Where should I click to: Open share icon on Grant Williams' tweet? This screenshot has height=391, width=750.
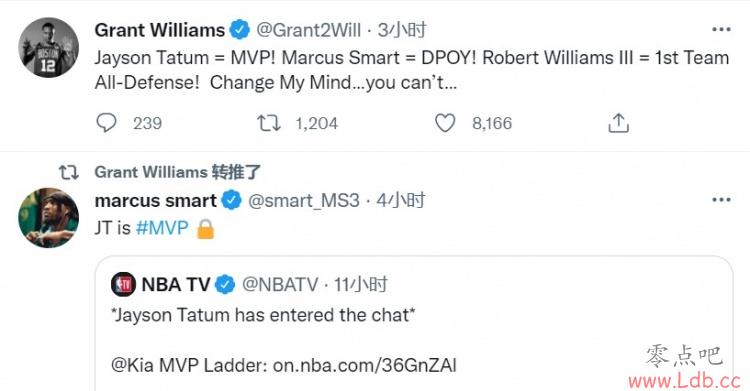[618, 123]
